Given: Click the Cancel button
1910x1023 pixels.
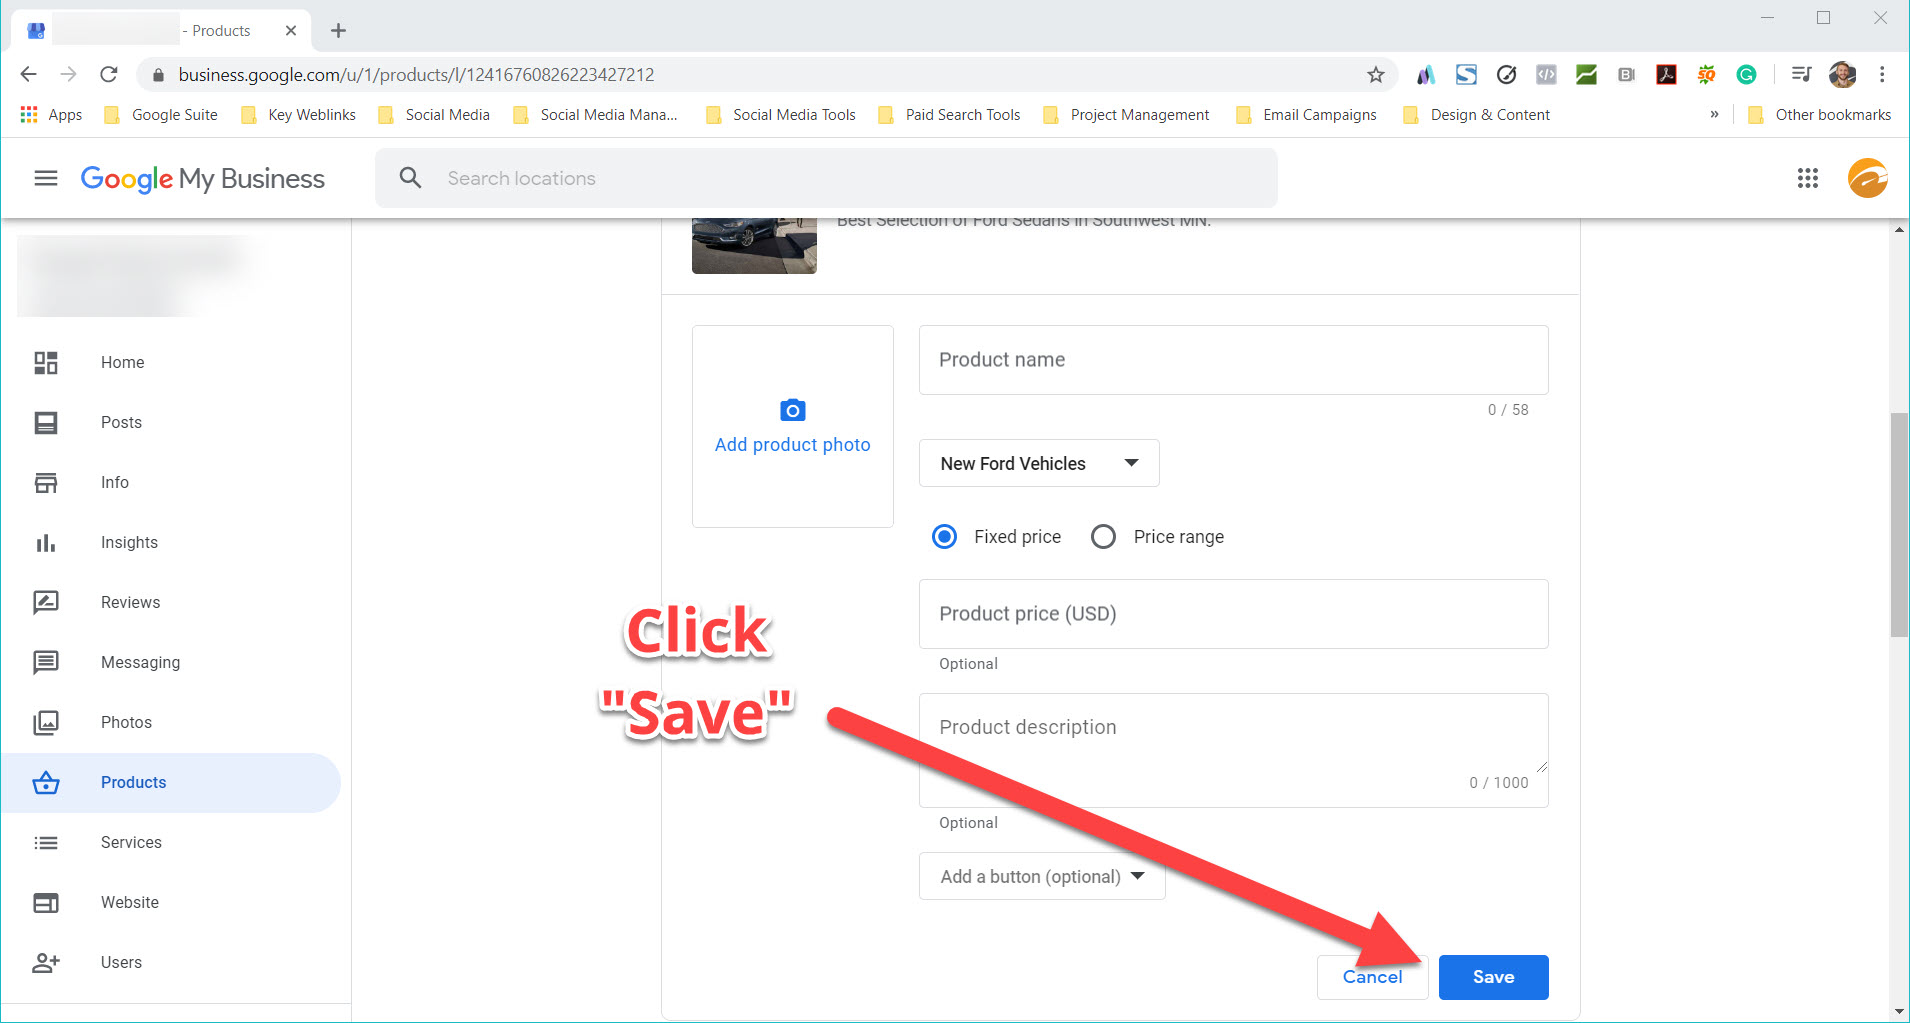Looking at the screenshot, I should coord(1371,977).
